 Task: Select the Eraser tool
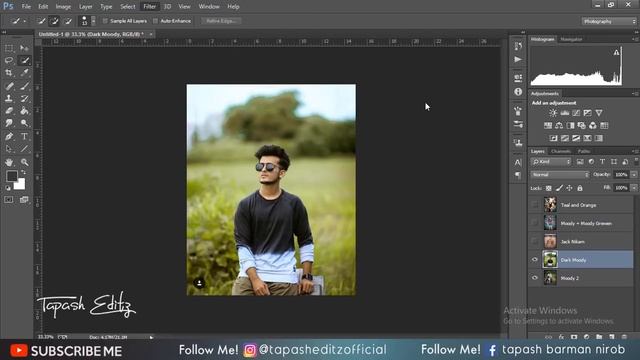click(9, 111)
